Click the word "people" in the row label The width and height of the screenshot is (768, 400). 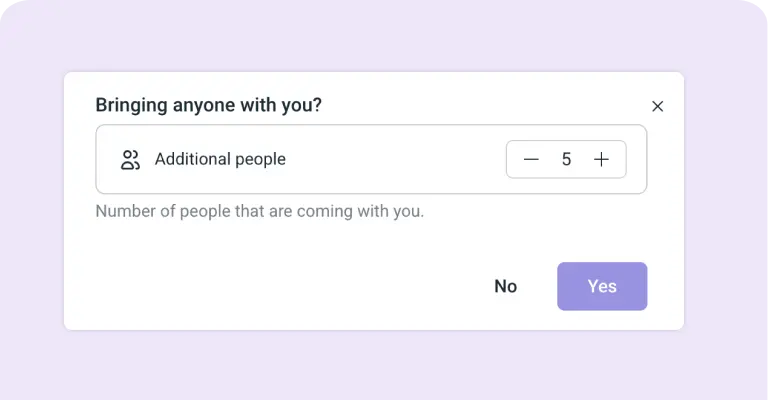click(261, 160)
